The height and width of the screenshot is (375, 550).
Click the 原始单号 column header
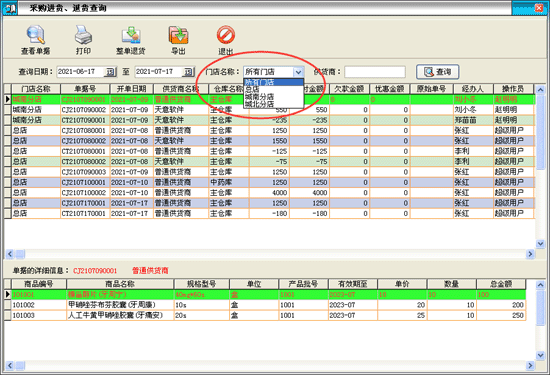431,89
